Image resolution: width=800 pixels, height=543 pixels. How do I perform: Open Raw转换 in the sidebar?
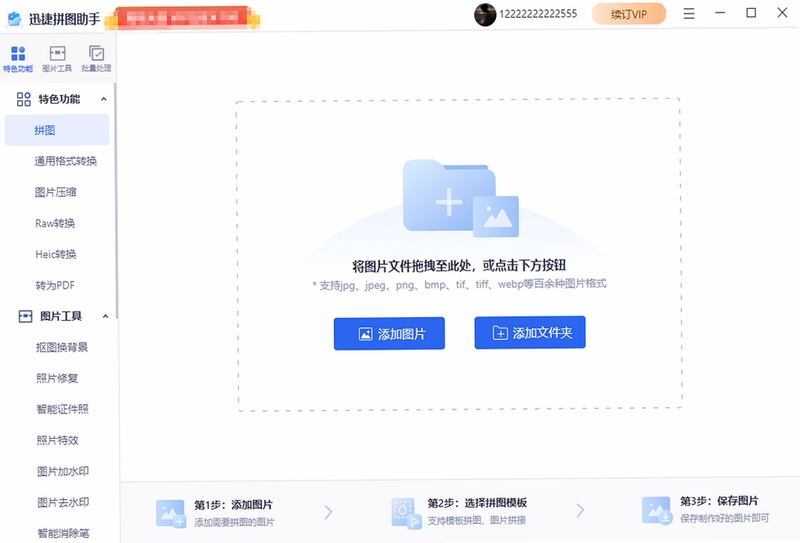point(55,224)
